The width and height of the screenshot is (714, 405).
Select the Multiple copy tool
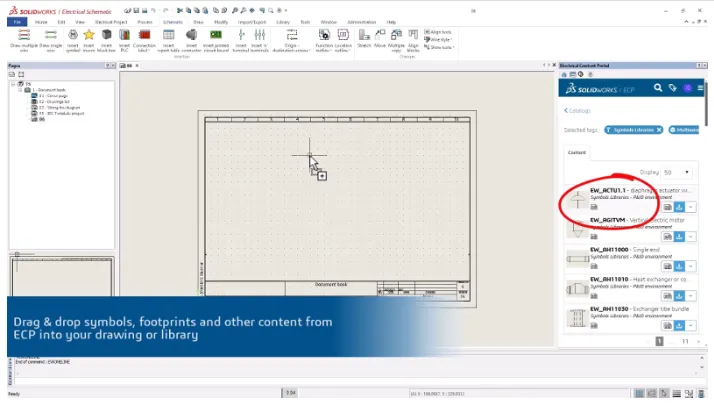click(x=396, y=41)
